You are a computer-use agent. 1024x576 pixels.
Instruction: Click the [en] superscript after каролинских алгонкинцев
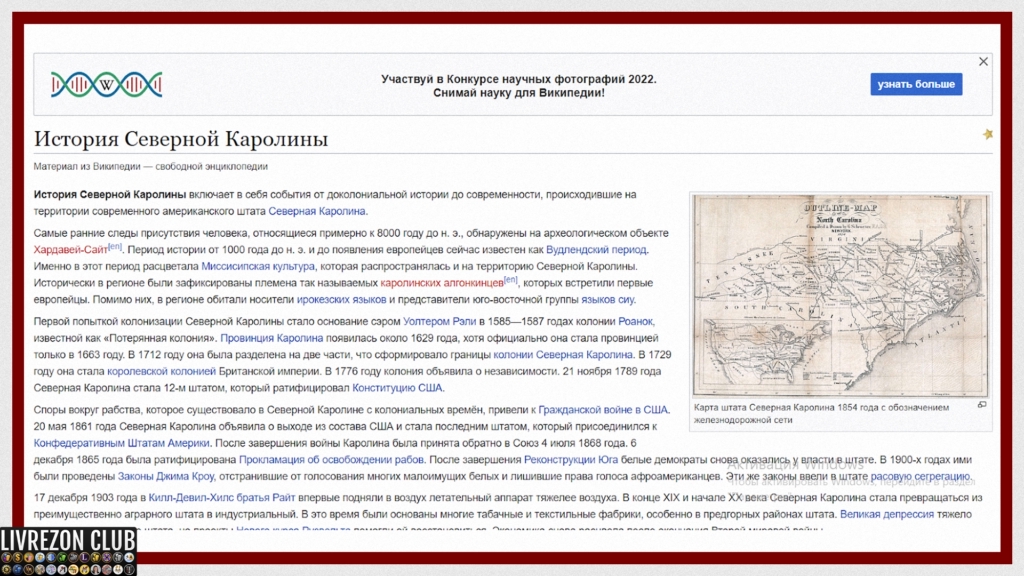[511, 280]
